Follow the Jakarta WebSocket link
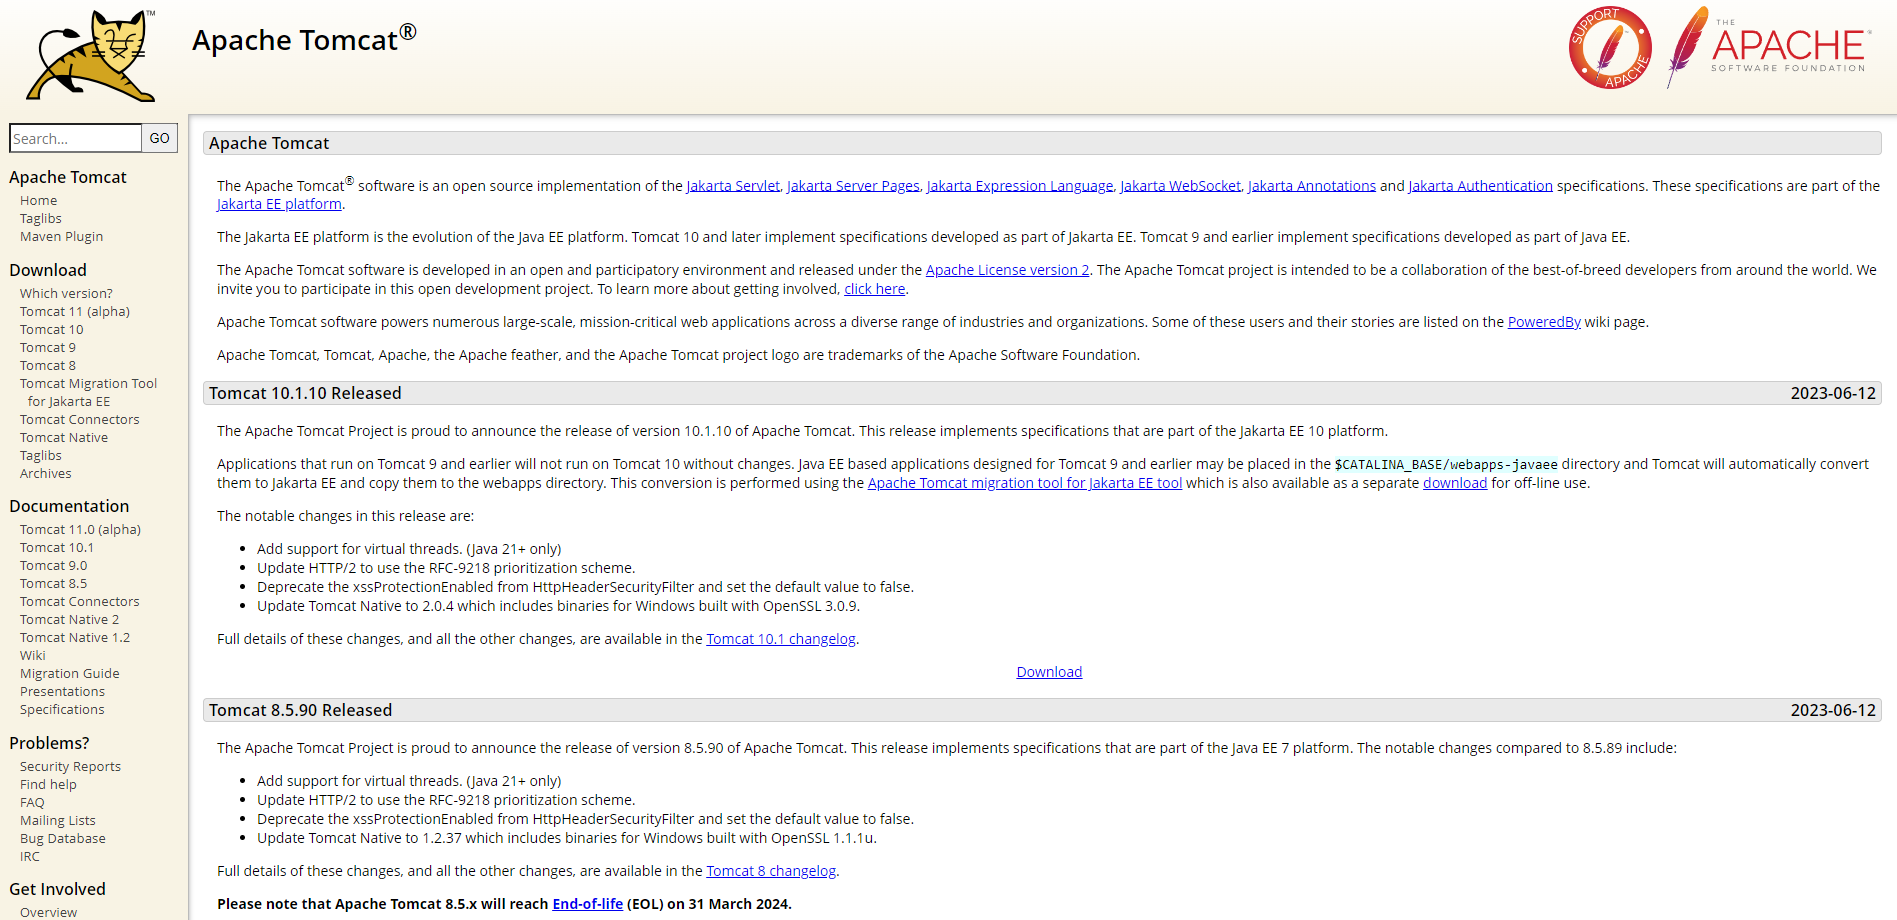The height and width of the screenshot is (920, 1897). click(x=1180, y=186)
